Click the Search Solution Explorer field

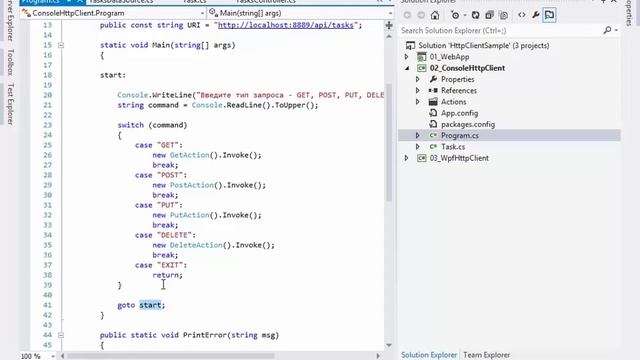[500, 31]
